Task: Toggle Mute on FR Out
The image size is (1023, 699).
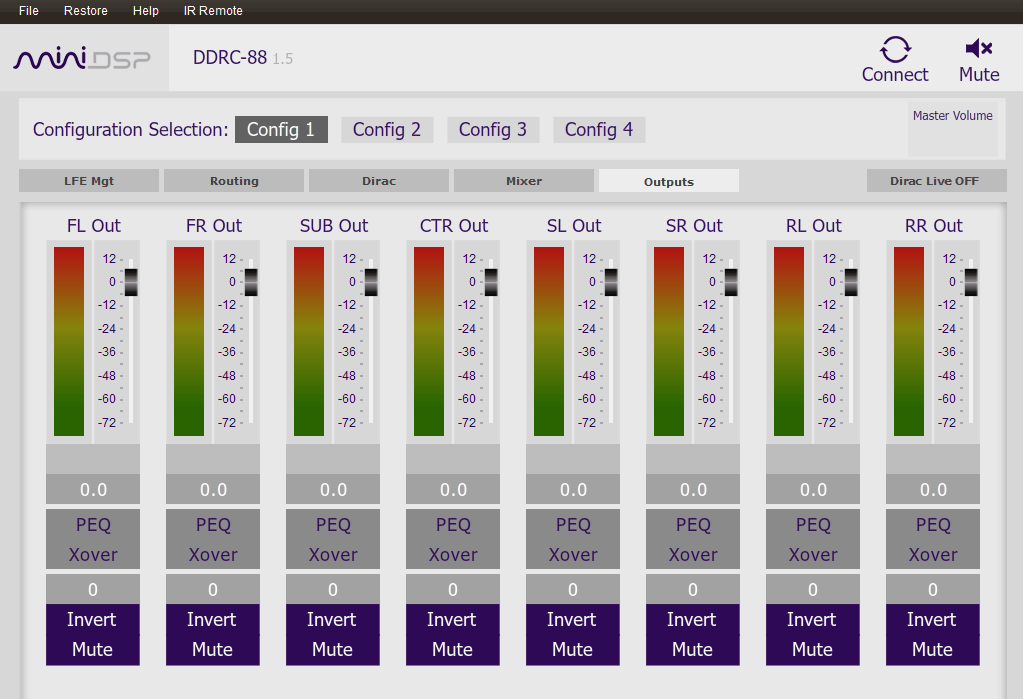Action: pyautogui.click(x=213, y=650)
